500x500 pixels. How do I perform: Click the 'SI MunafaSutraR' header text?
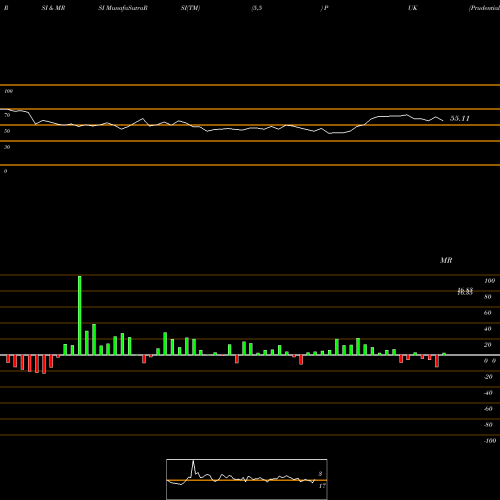pos(123,8)
